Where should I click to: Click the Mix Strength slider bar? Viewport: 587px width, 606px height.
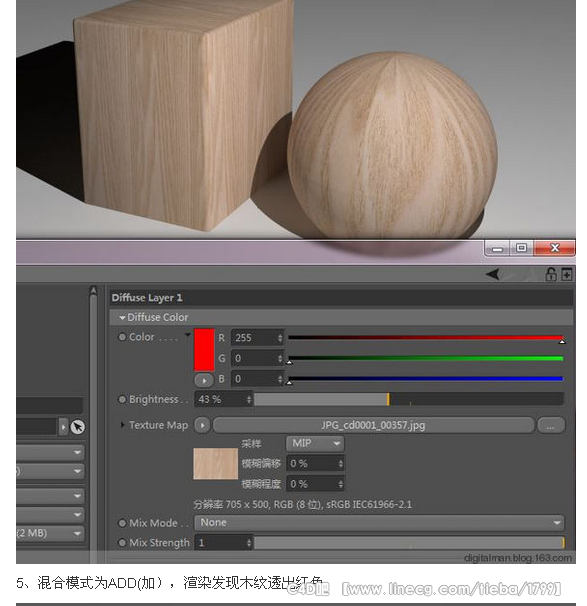[409, 543]
